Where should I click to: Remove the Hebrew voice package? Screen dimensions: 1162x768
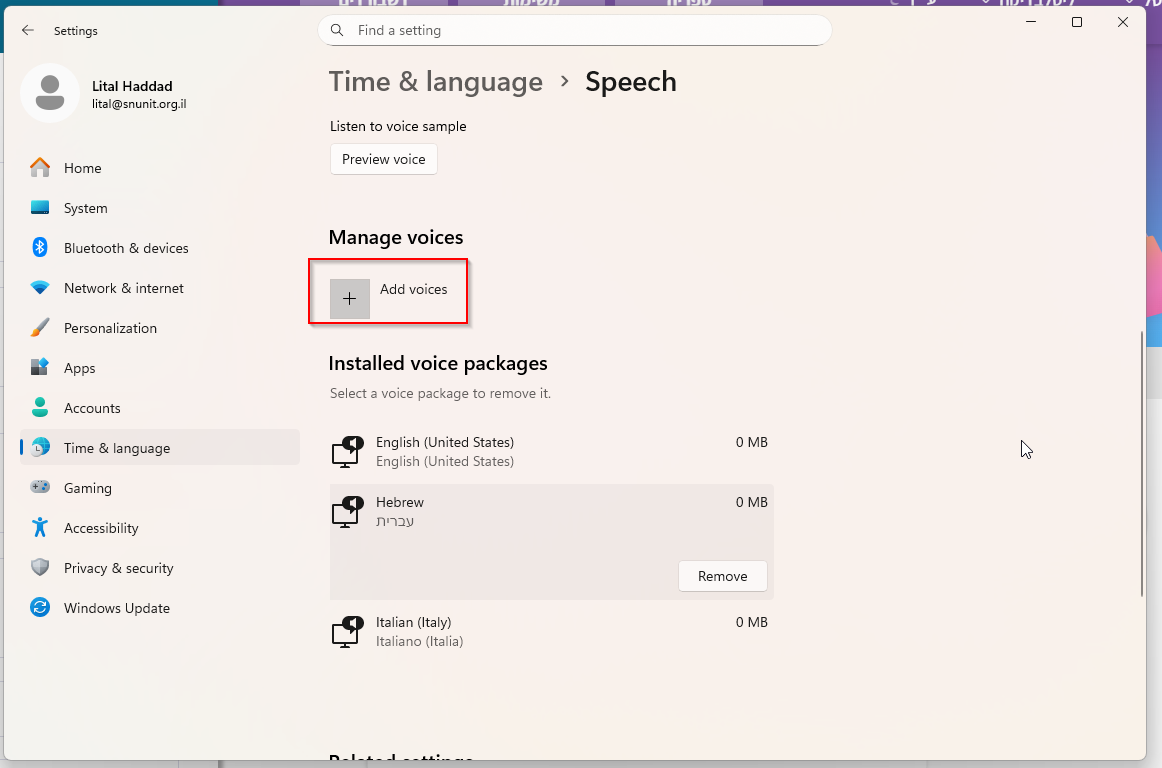click(x=723, y=576)
